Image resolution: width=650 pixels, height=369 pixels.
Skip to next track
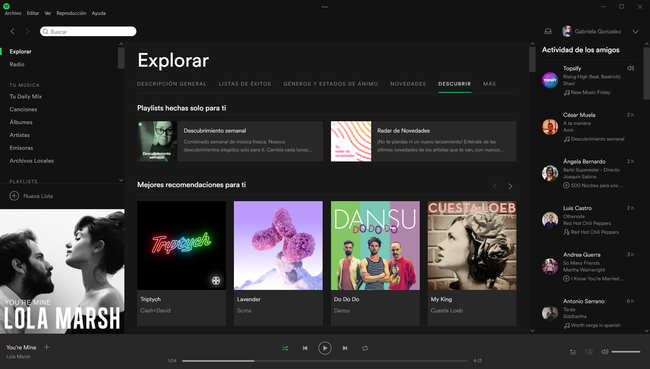click(344, 348)
